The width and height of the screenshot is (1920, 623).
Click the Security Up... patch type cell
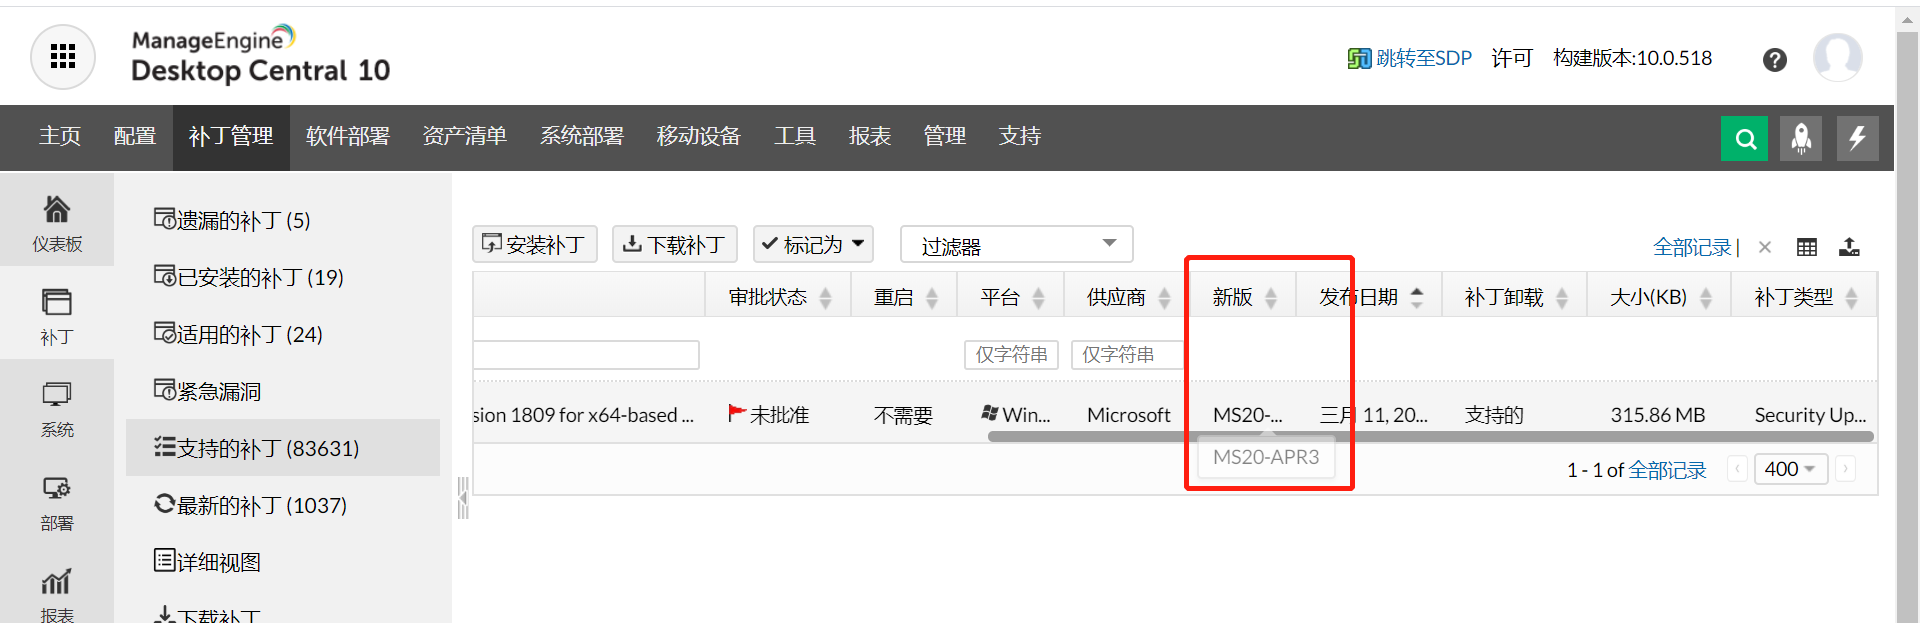pyautogui.click(x=1810, y=415)
